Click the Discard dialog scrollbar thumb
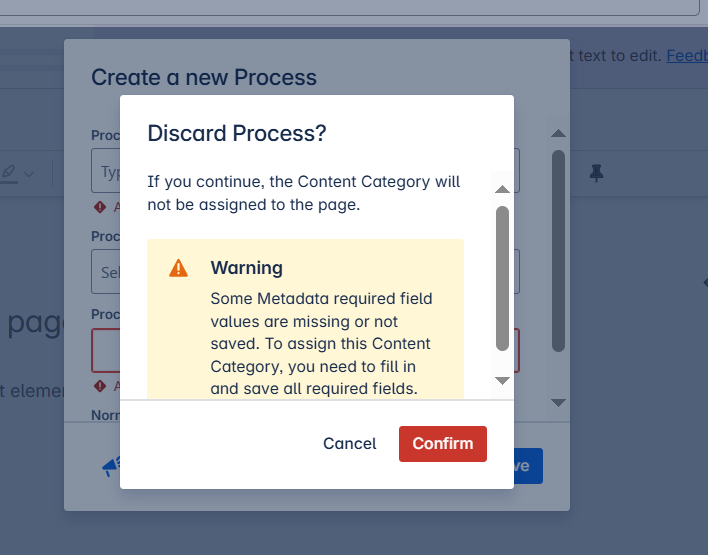Viewport: 708px width, 555px height. tap(502, 278)
